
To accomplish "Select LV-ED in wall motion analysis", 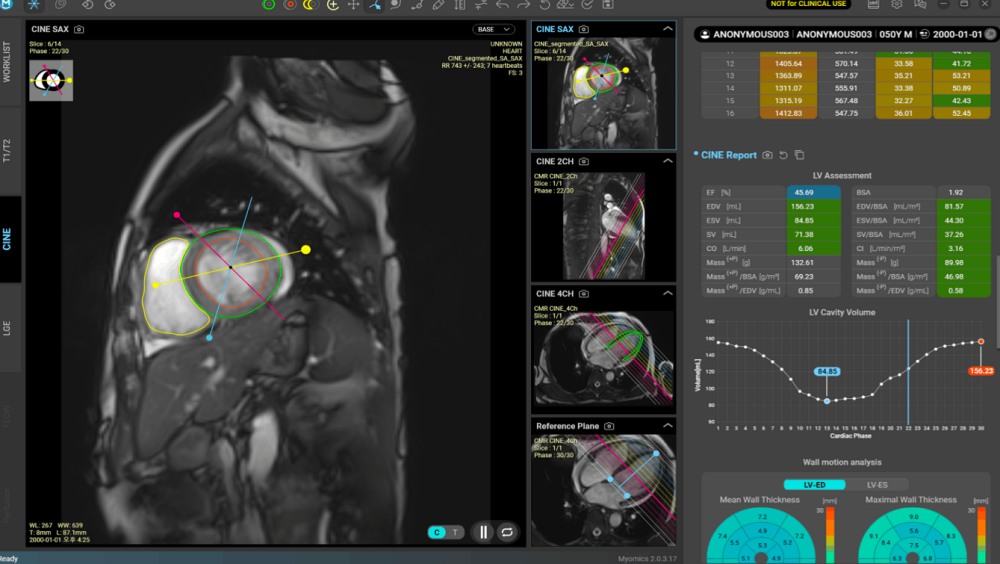I will (814, 485).
